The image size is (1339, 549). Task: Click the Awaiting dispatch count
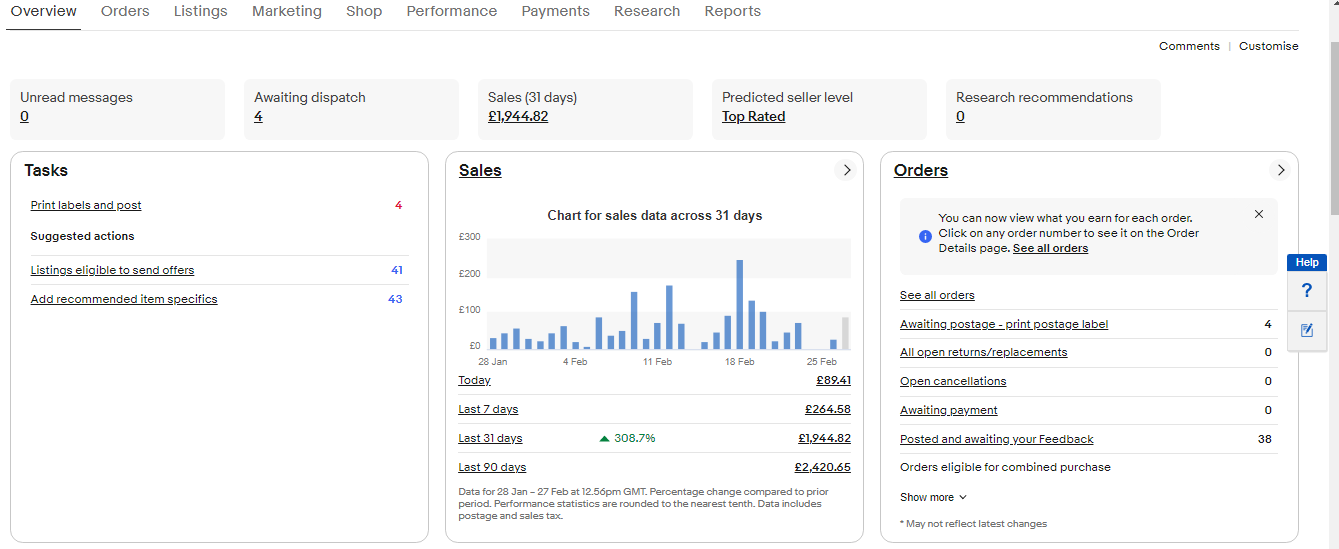tap(258, 117)
